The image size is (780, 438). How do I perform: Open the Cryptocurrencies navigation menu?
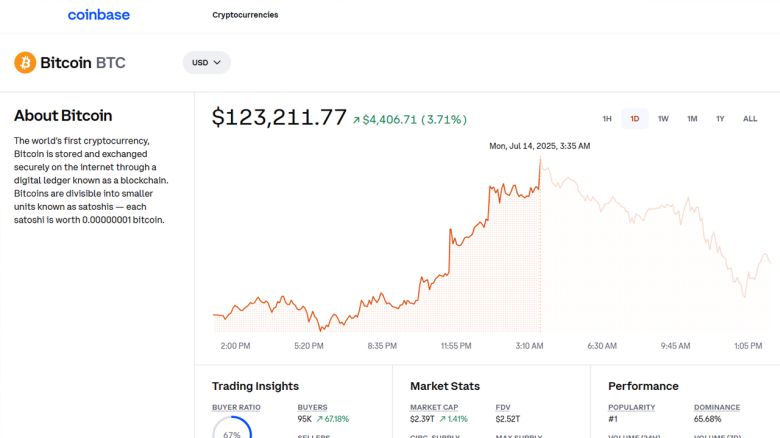[245, 15]
